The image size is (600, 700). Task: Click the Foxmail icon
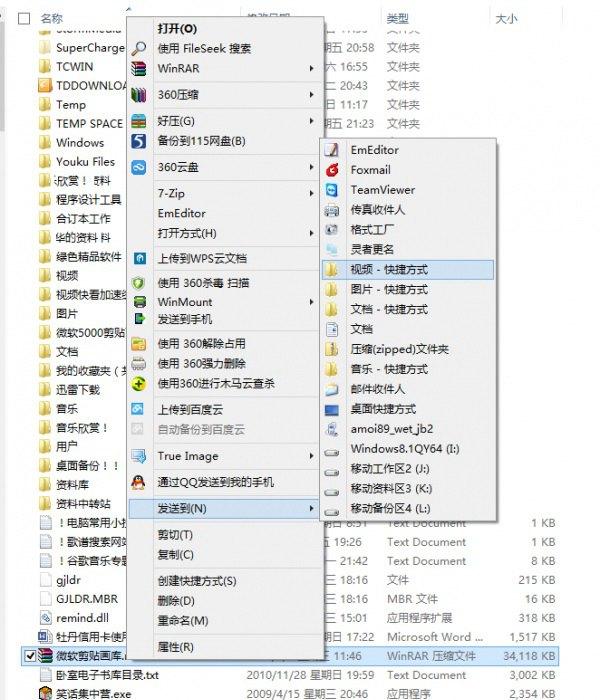pos(331,170)
